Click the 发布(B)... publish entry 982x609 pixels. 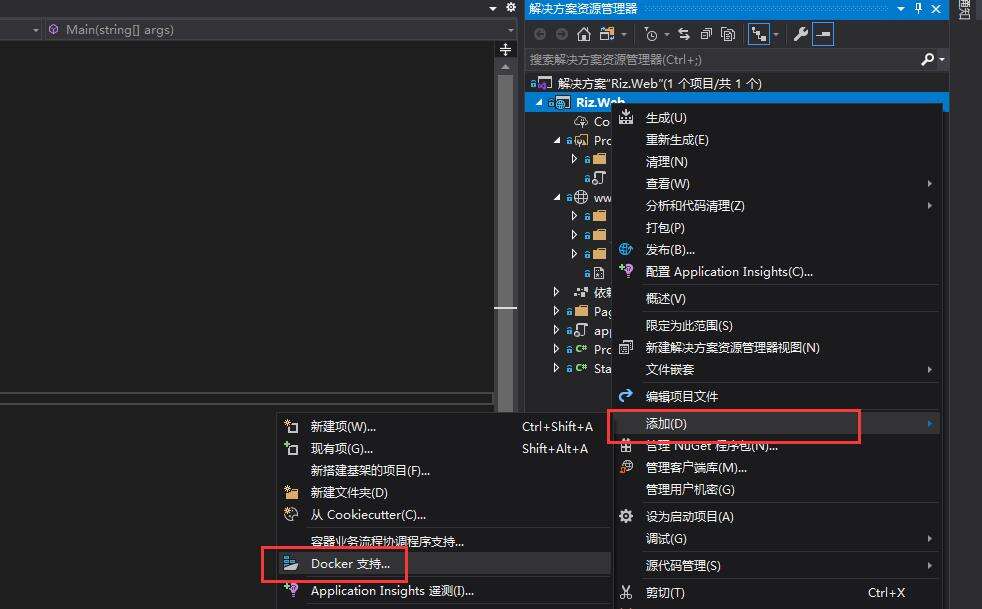tap(777, 249)
